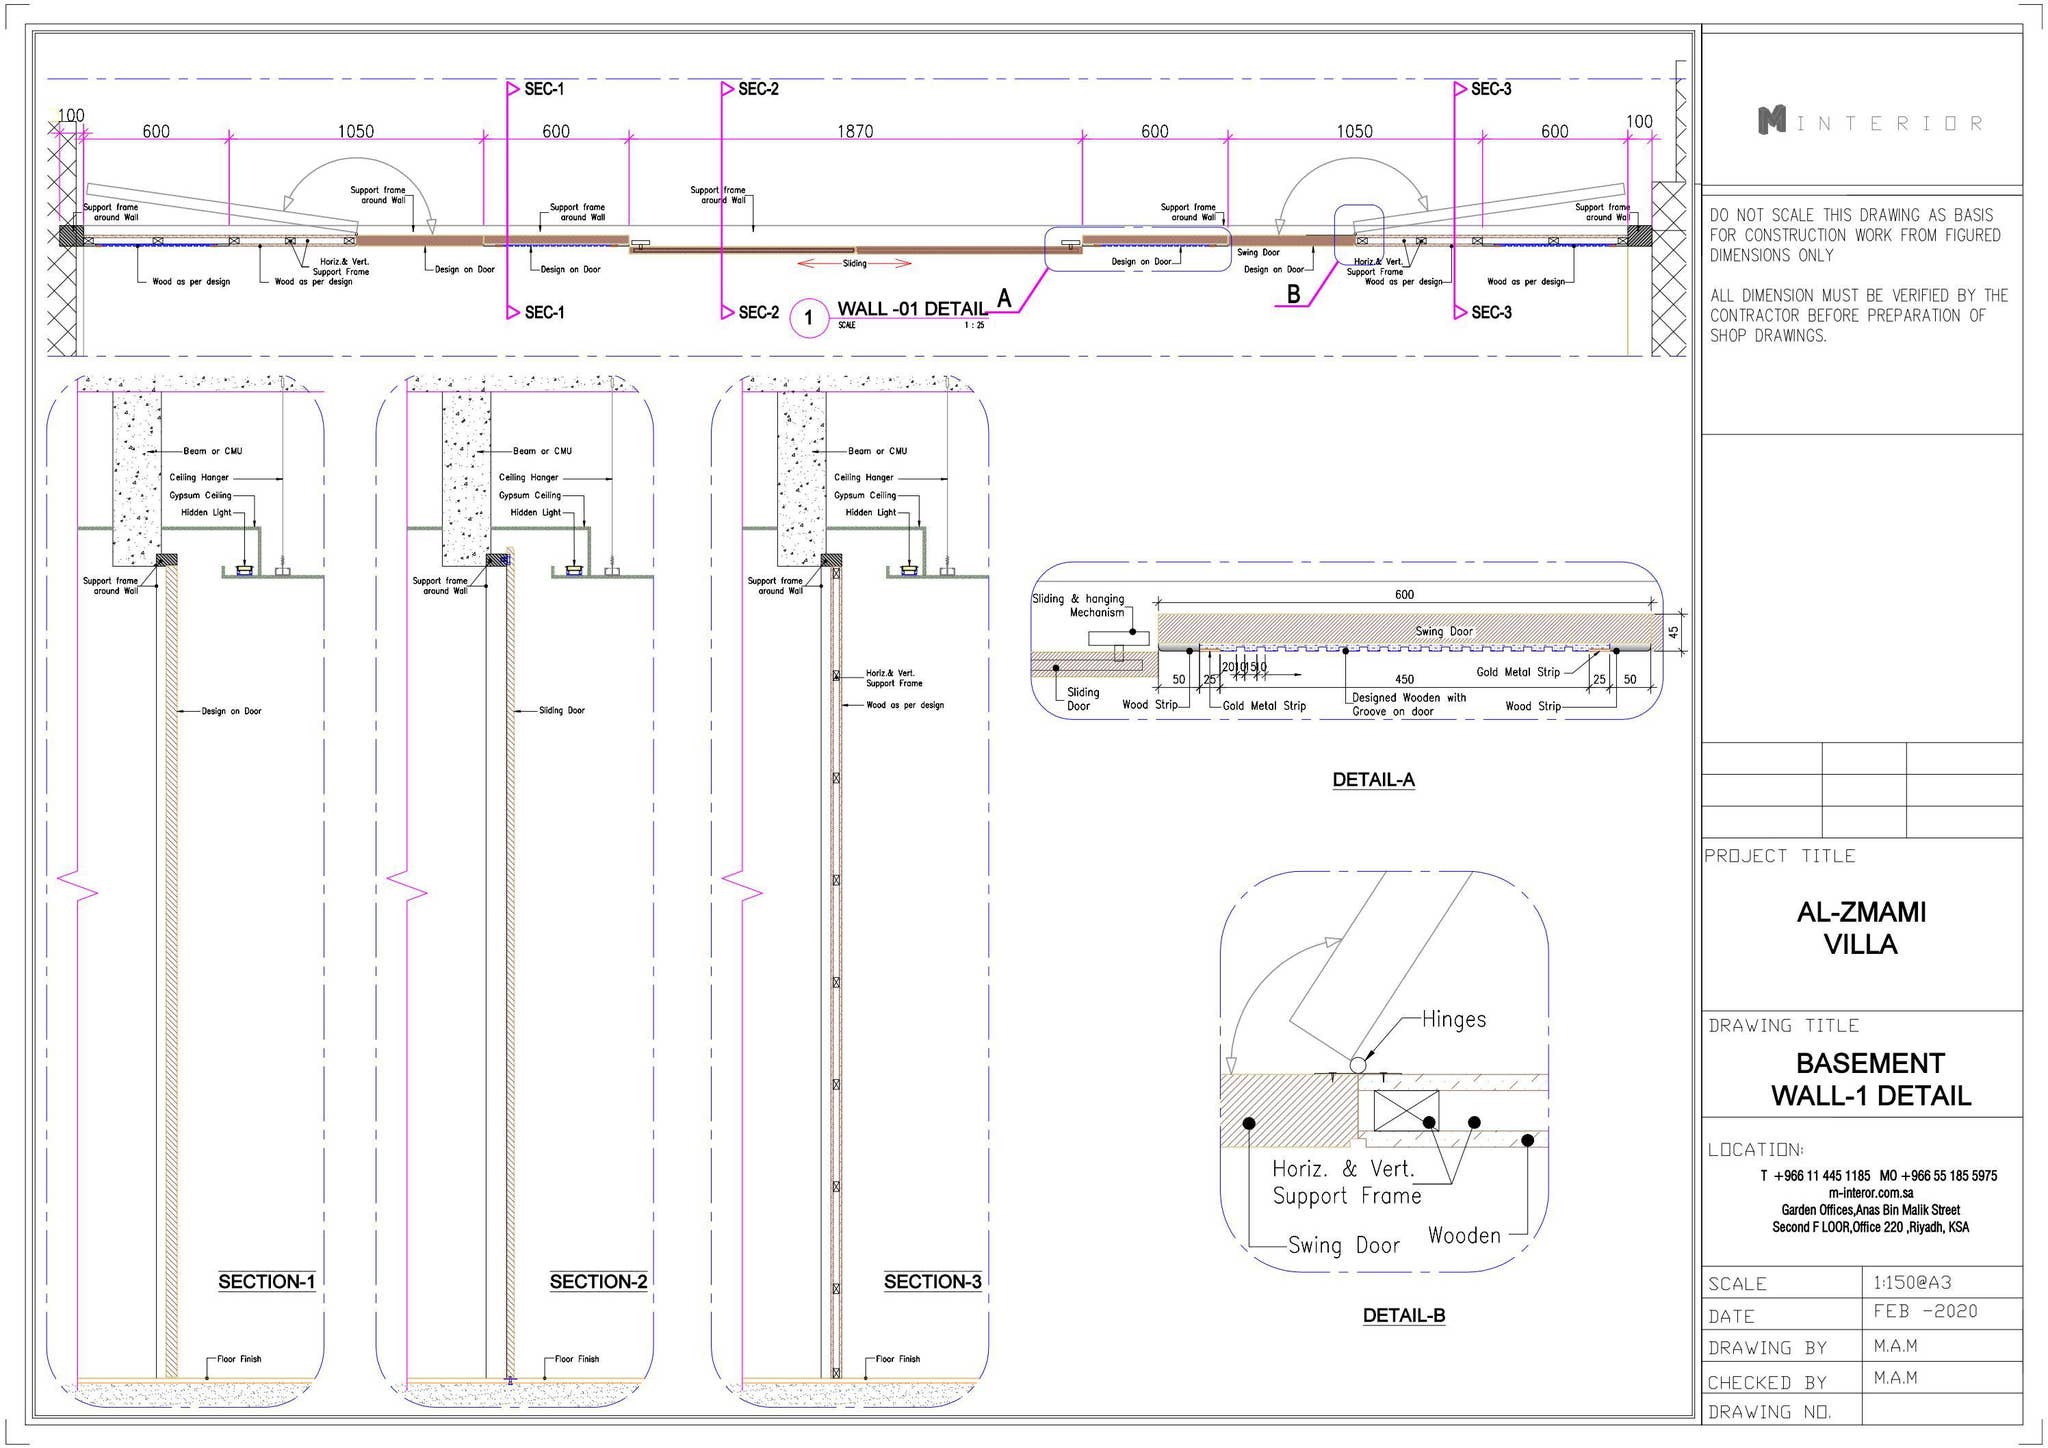This screenshot has width=2048, height=1448.
Task: Click the BASEMENT WALL-1 DETAIL drawing title
Action: 1870,1079
